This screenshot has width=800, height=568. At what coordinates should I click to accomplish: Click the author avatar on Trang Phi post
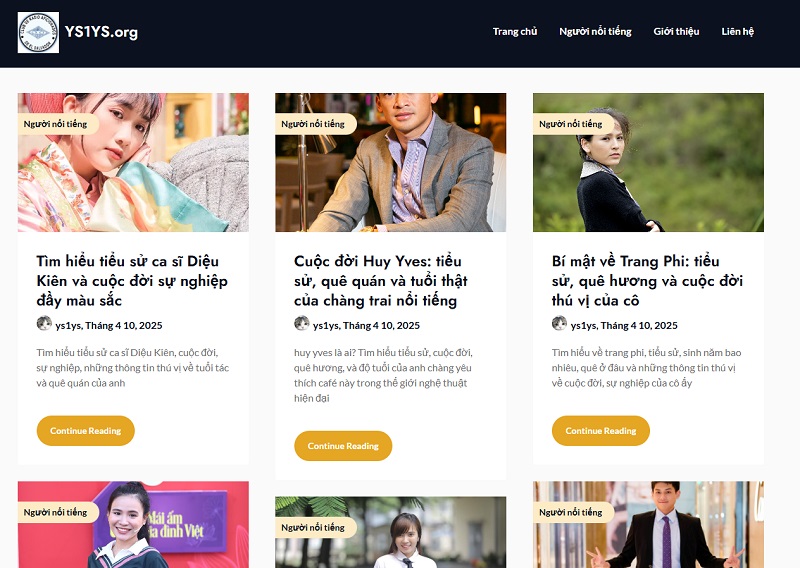point(560,324)
